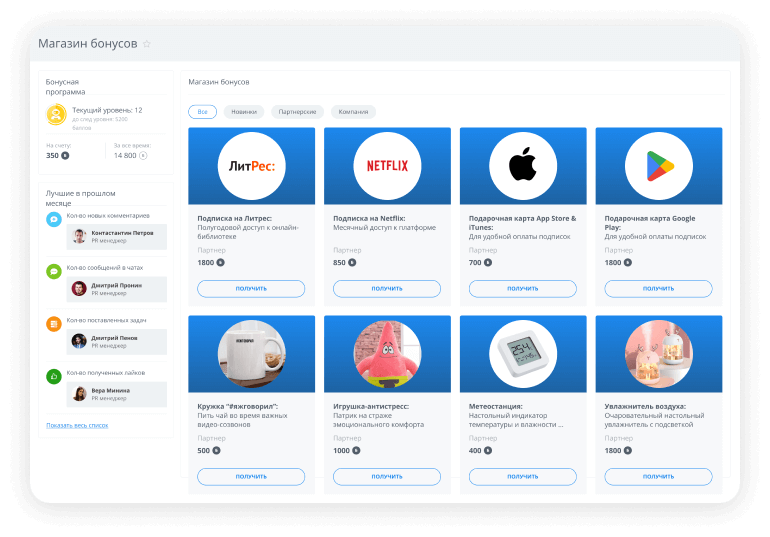Click Дмитрий Пронин's avatar
The width and height of the screenshot is (770, 537).
79,289
